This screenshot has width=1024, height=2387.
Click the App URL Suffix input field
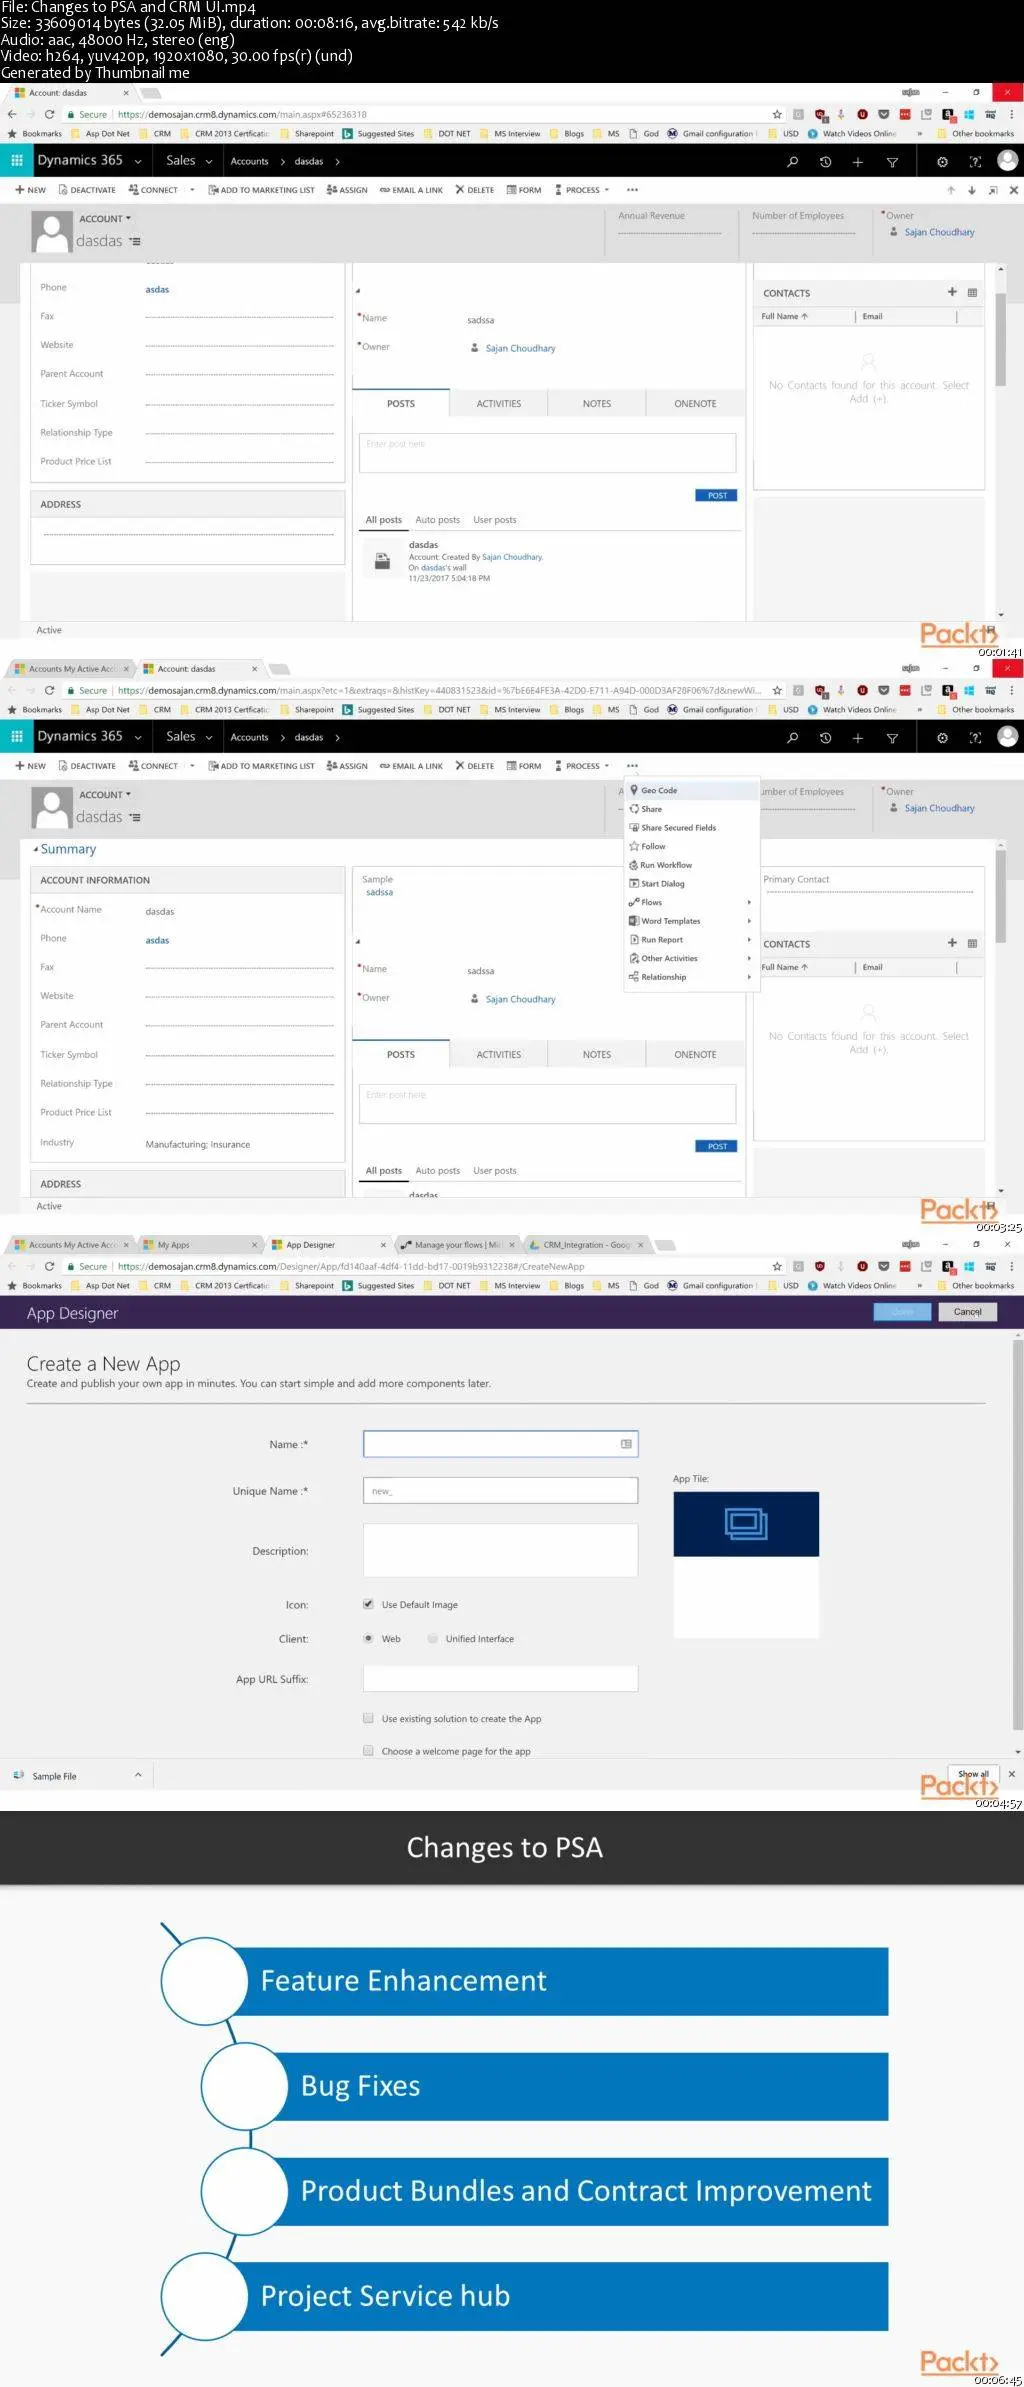(500, 1679)
